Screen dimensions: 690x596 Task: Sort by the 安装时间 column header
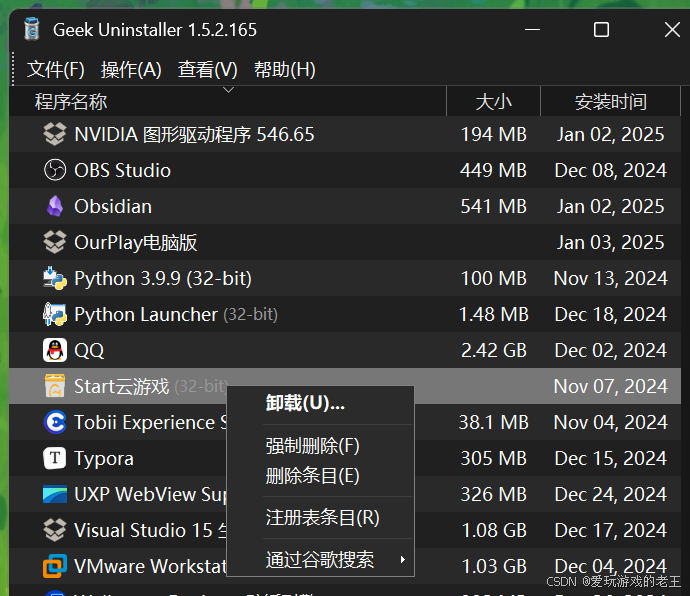pyautogui.click(x=611, y=102)
